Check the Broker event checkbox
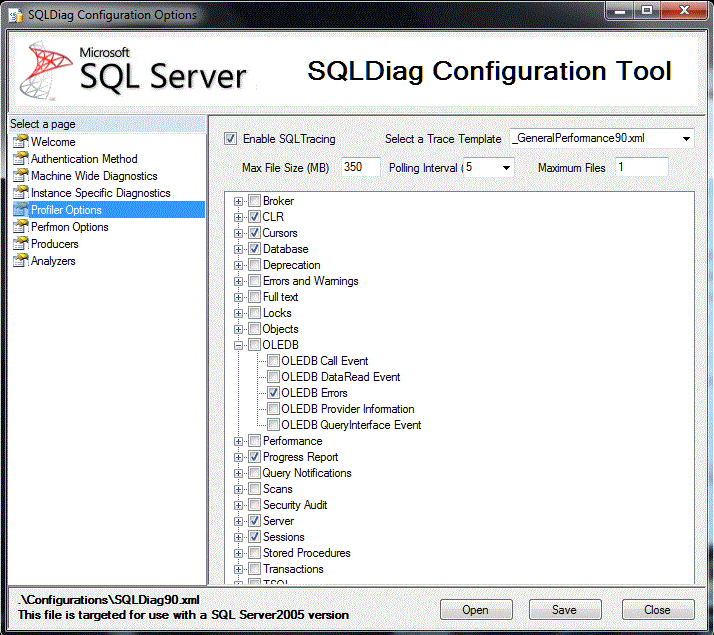This screenshot has width=714, height=635. pyautogui.click(x=255, y=201)
